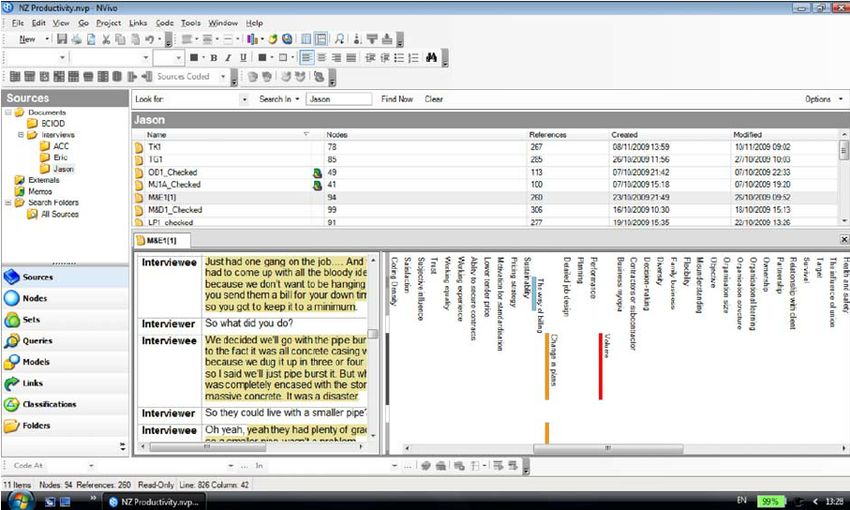Open the New dropdown arrow
The width and height of the screenshot is (850, 510).
click(x=47, y=39)
